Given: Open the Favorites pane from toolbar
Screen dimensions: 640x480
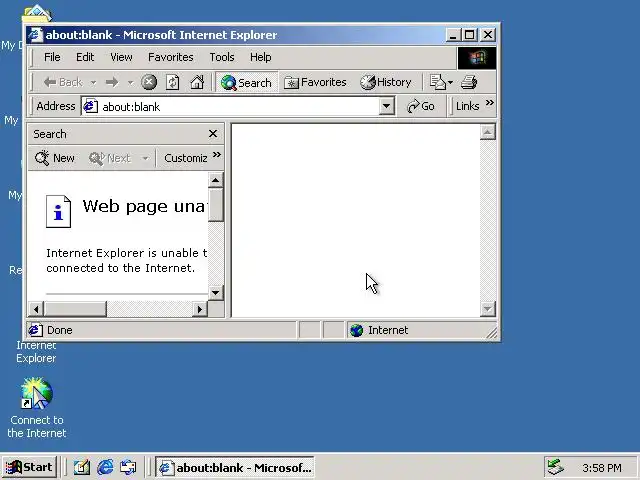Looking at the screenshot, I should pyautogui.click(x=315, y=82).
